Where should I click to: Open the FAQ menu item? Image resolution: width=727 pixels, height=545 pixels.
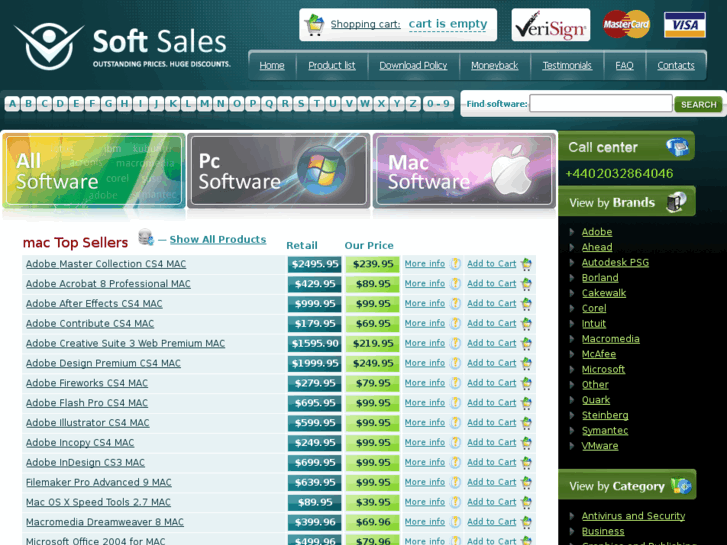(624, 65)
